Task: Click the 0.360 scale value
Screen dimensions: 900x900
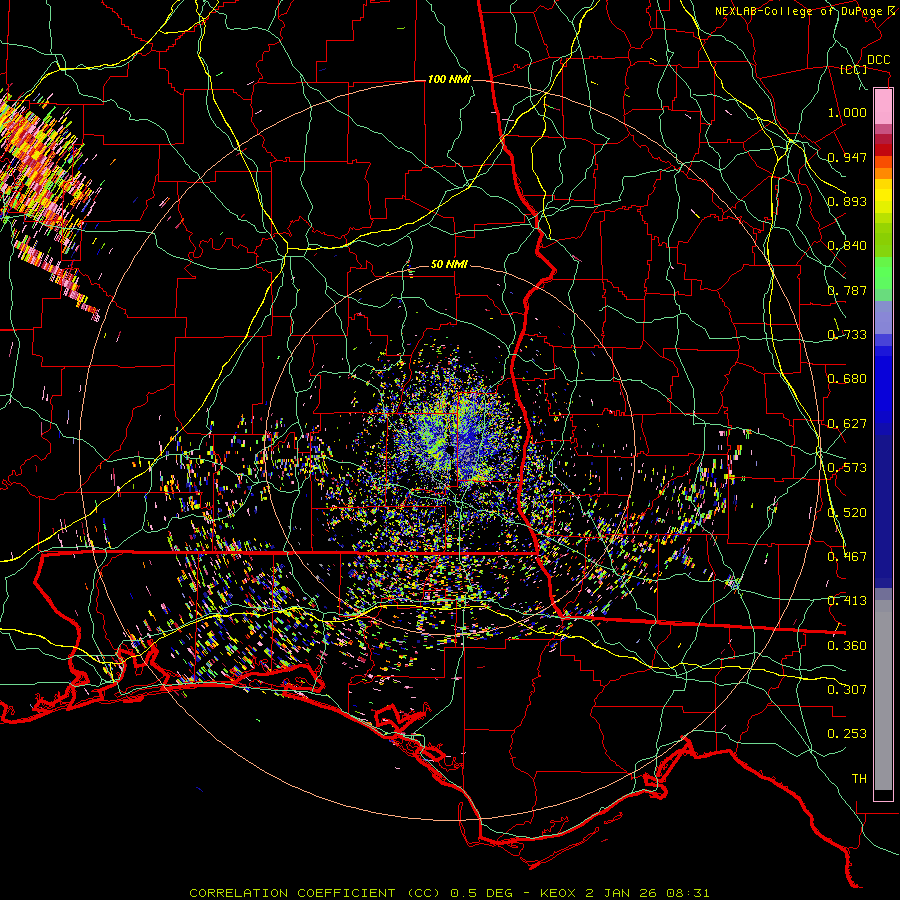Action: pos(847,646)
